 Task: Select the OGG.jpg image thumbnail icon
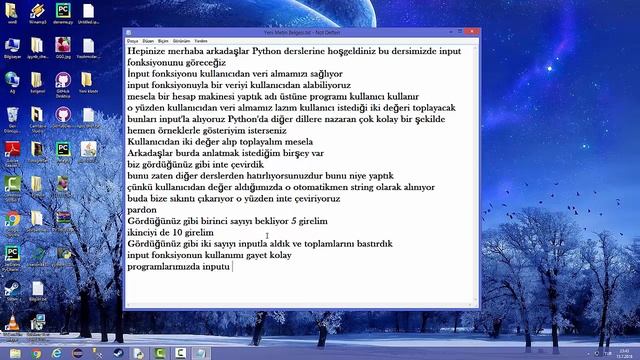[63, 48]
